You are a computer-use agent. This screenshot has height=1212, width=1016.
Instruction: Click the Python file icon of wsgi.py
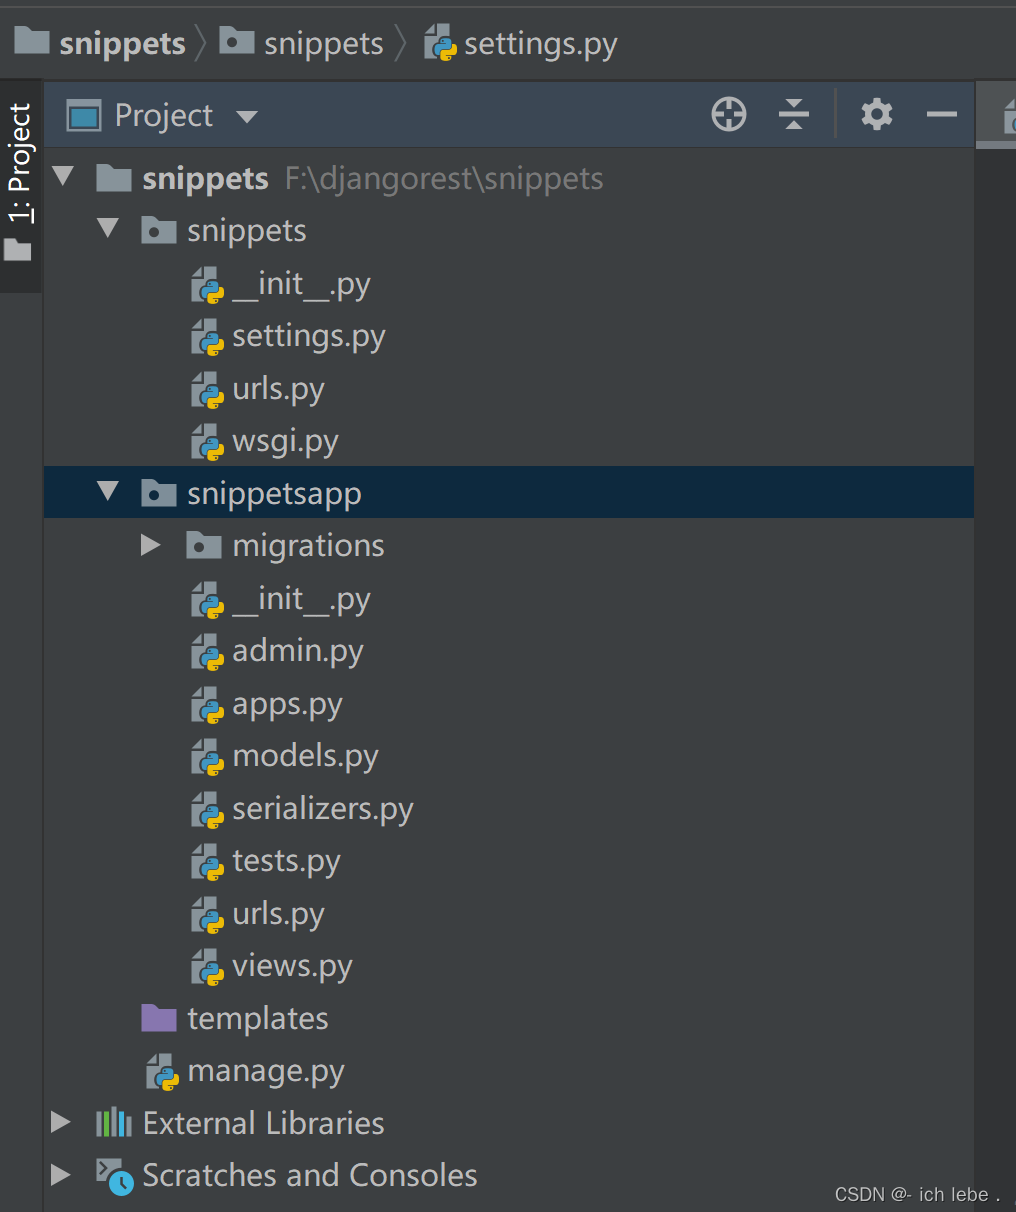coord(207,442)
